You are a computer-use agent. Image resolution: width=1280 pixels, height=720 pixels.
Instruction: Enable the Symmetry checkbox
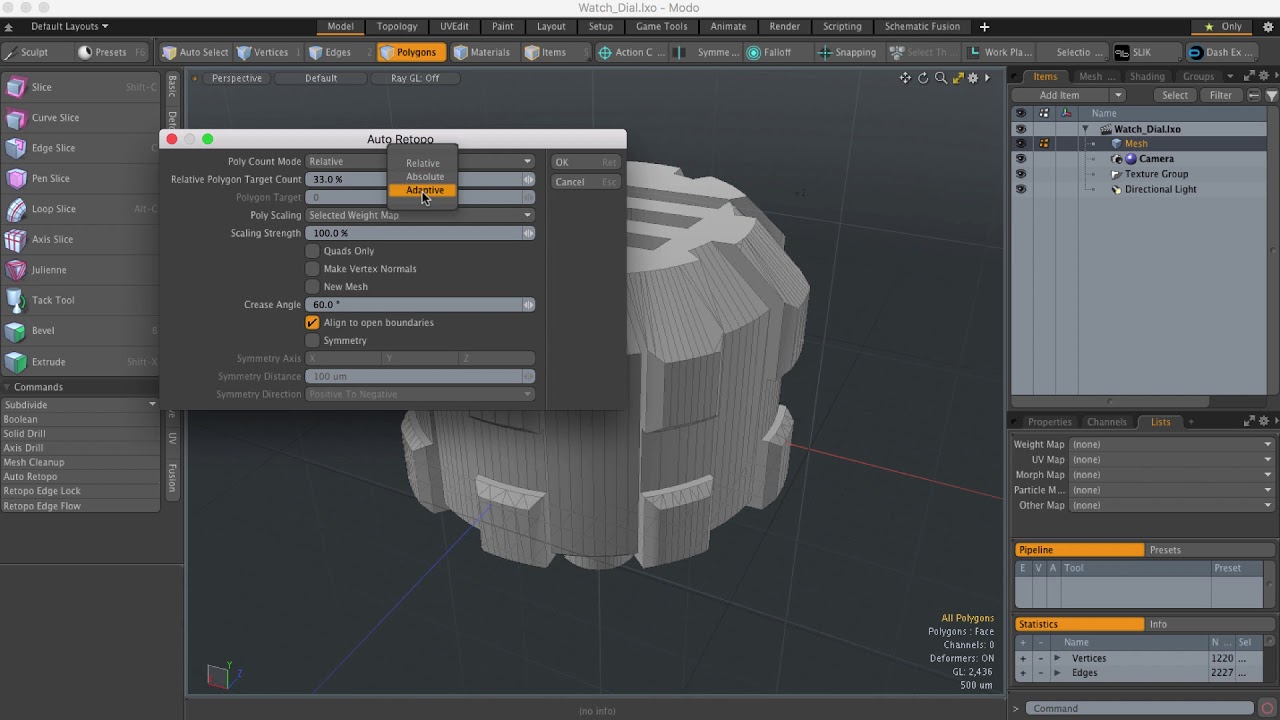(312, 341)
